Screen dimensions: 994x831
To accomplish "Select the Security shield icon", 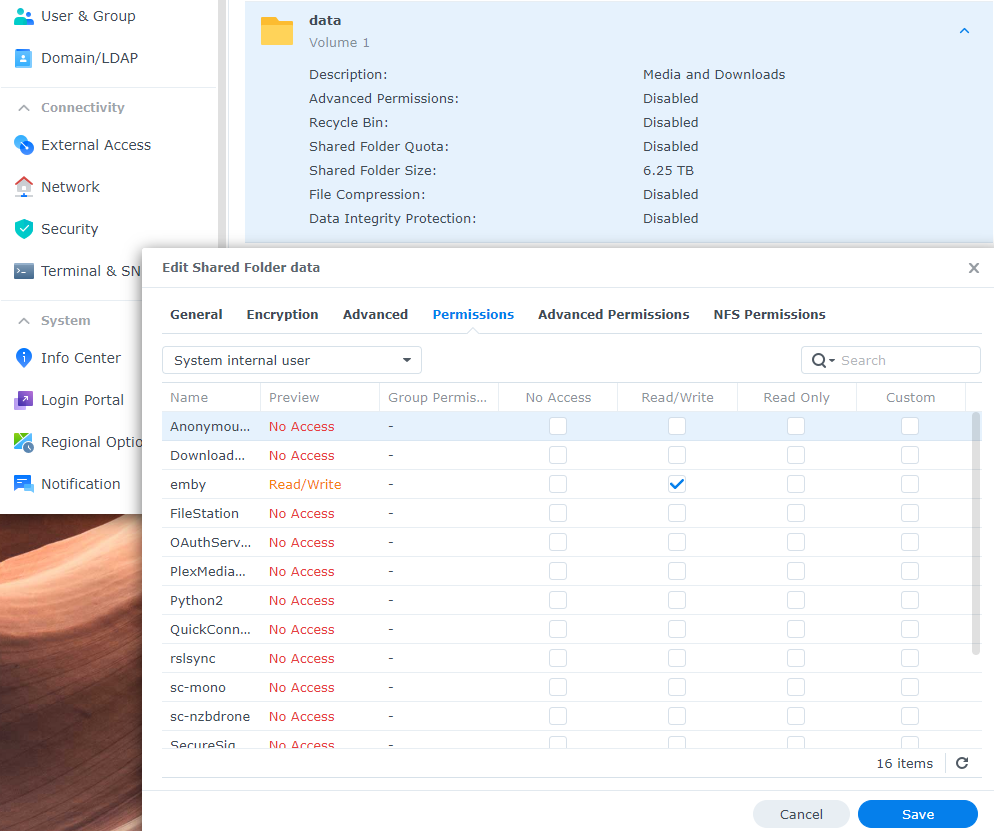I will (24, 229).
